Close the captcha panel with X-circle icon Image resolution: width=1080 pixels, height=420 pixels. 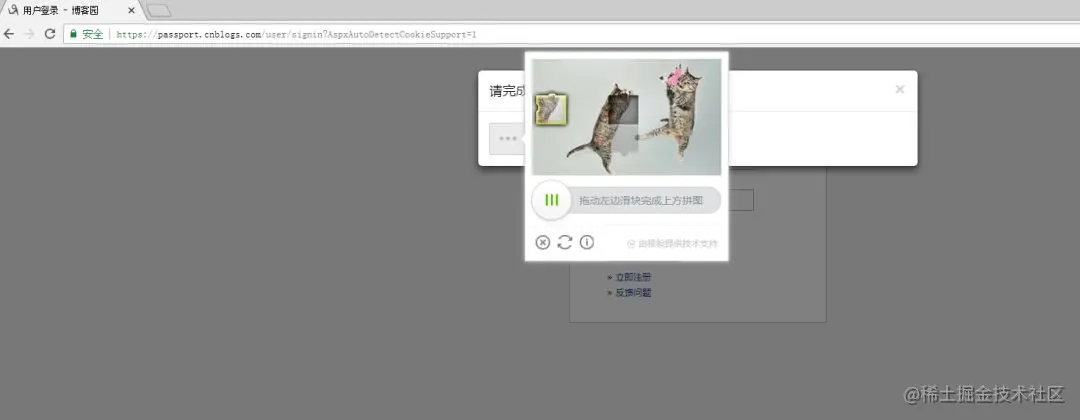(543, 242)
